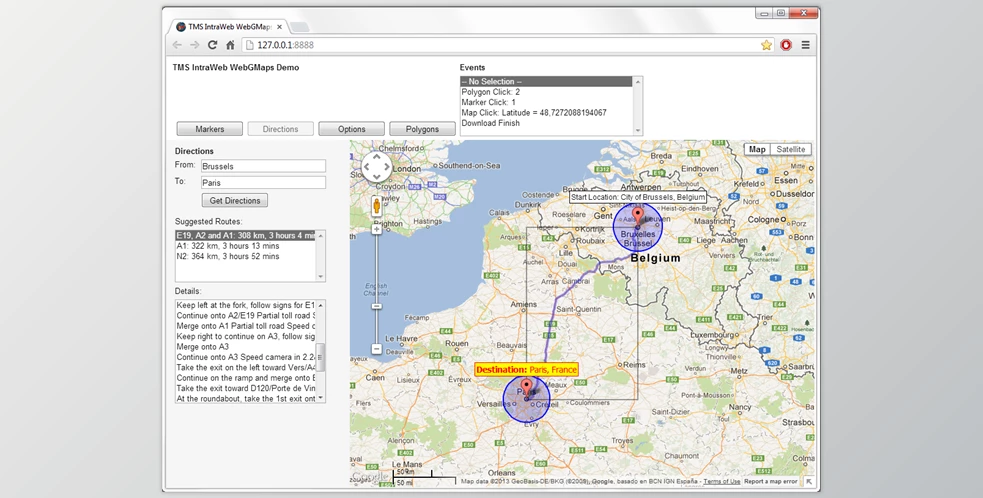983x498 pixels.
Task: Click Details list scroll up arrow
Action: pos(321,305)
